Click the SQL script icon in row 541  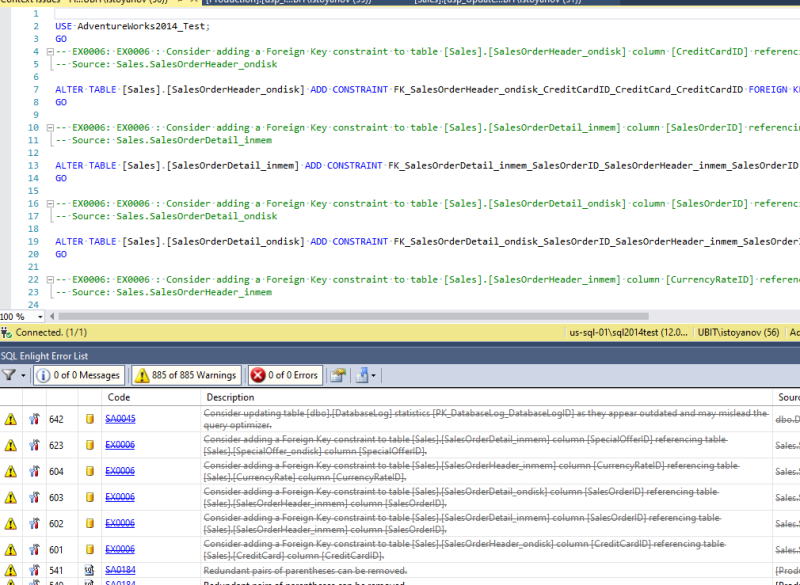click(90, 570)
